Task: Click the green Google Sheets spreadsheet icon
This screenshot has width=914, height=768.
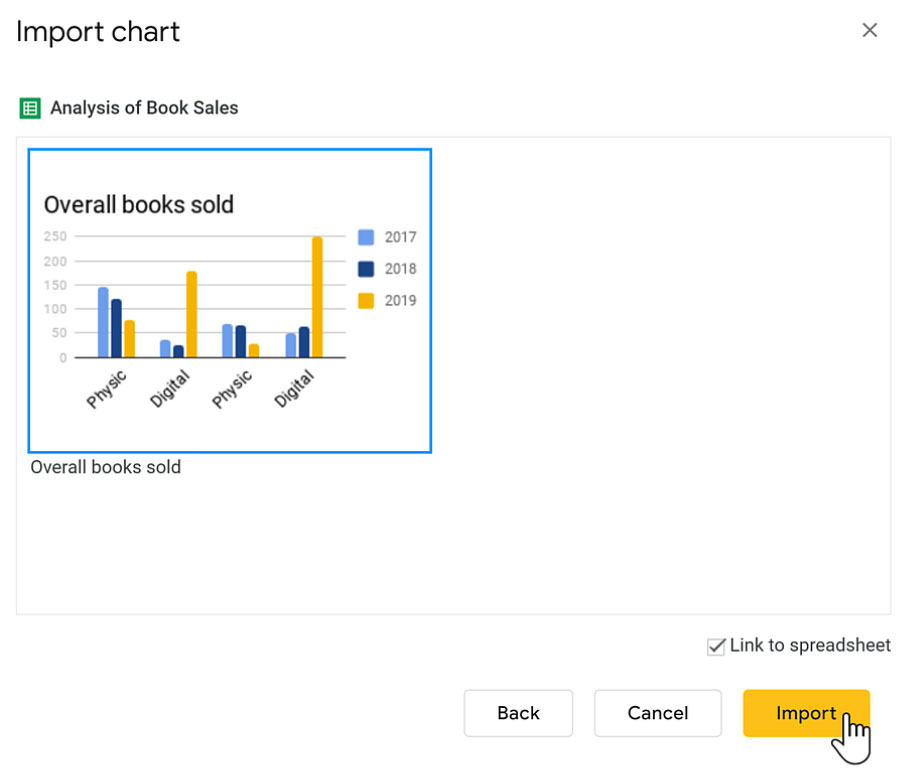Action: [27, 107]
